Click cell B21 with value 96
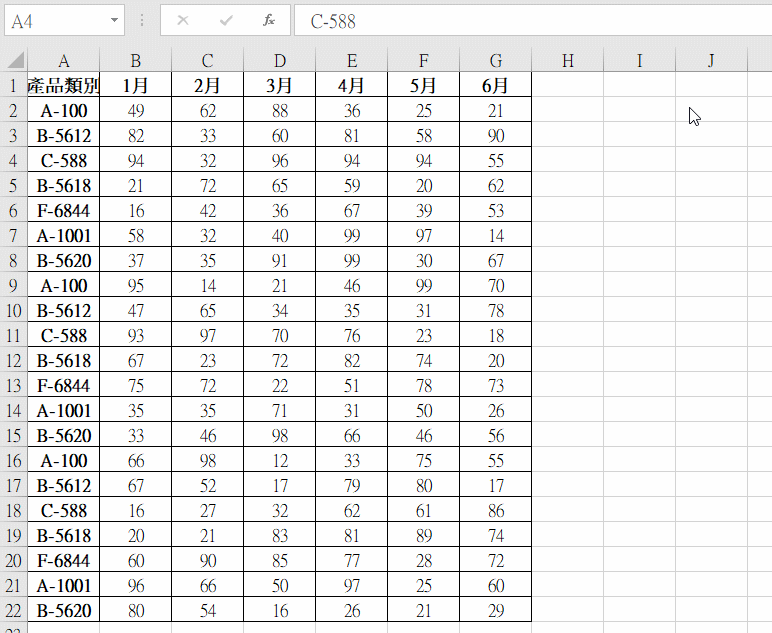This screenshot has height=633, width=772. [x=135, y=585]
